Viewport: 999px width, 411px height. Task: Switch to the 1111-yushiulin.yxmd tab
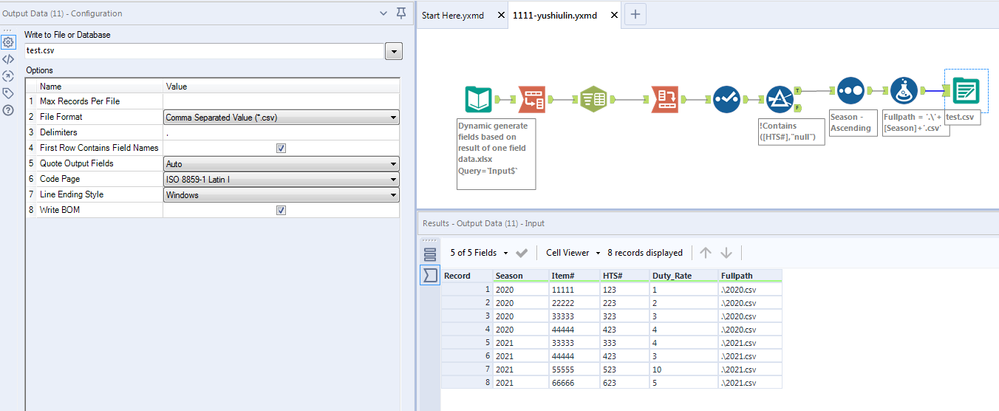click(x=555, y=15)
